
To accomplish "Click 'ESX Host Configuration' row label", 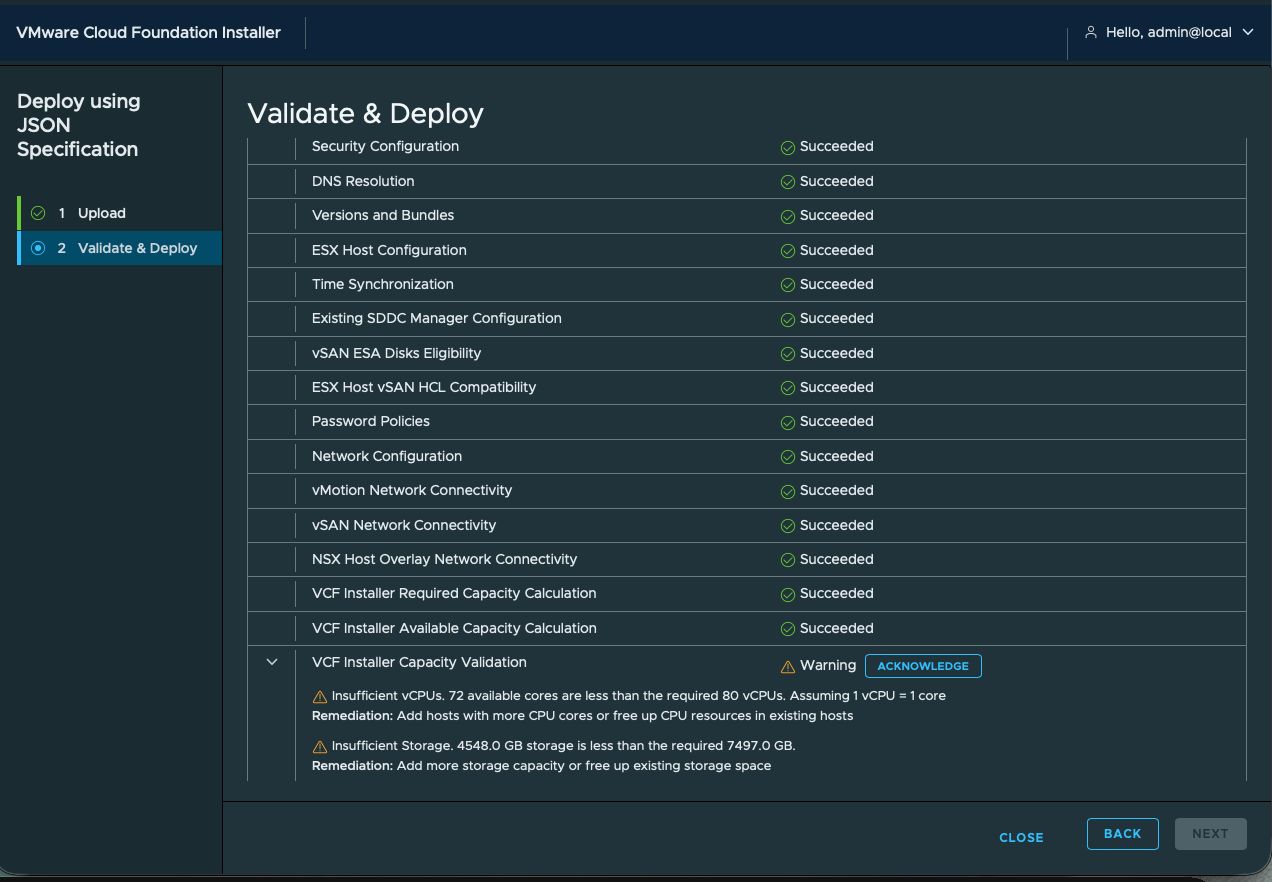I will pyautogui.click(x=389, y=250).
